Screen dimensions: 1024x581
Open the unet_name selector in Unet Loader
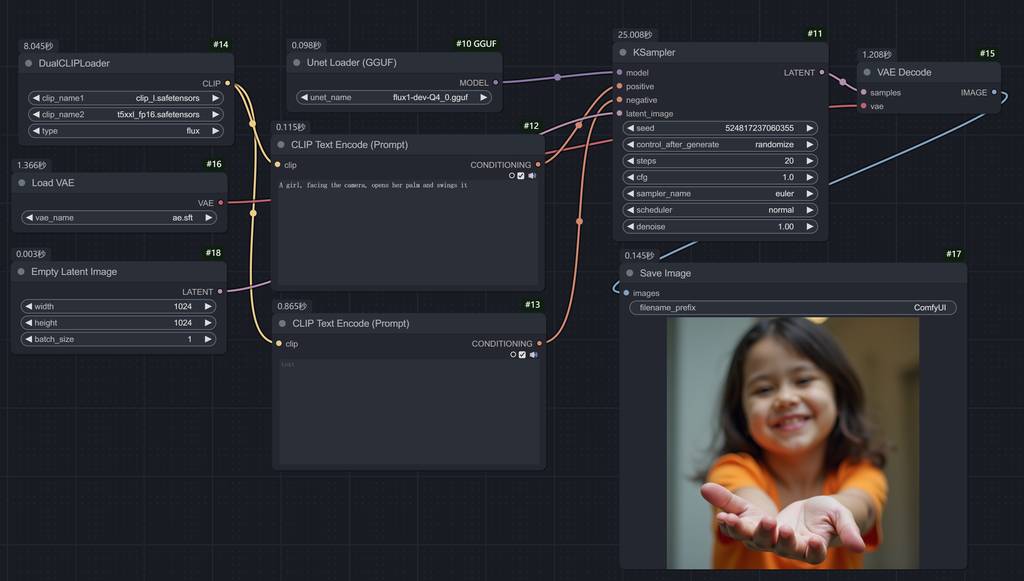394,98
